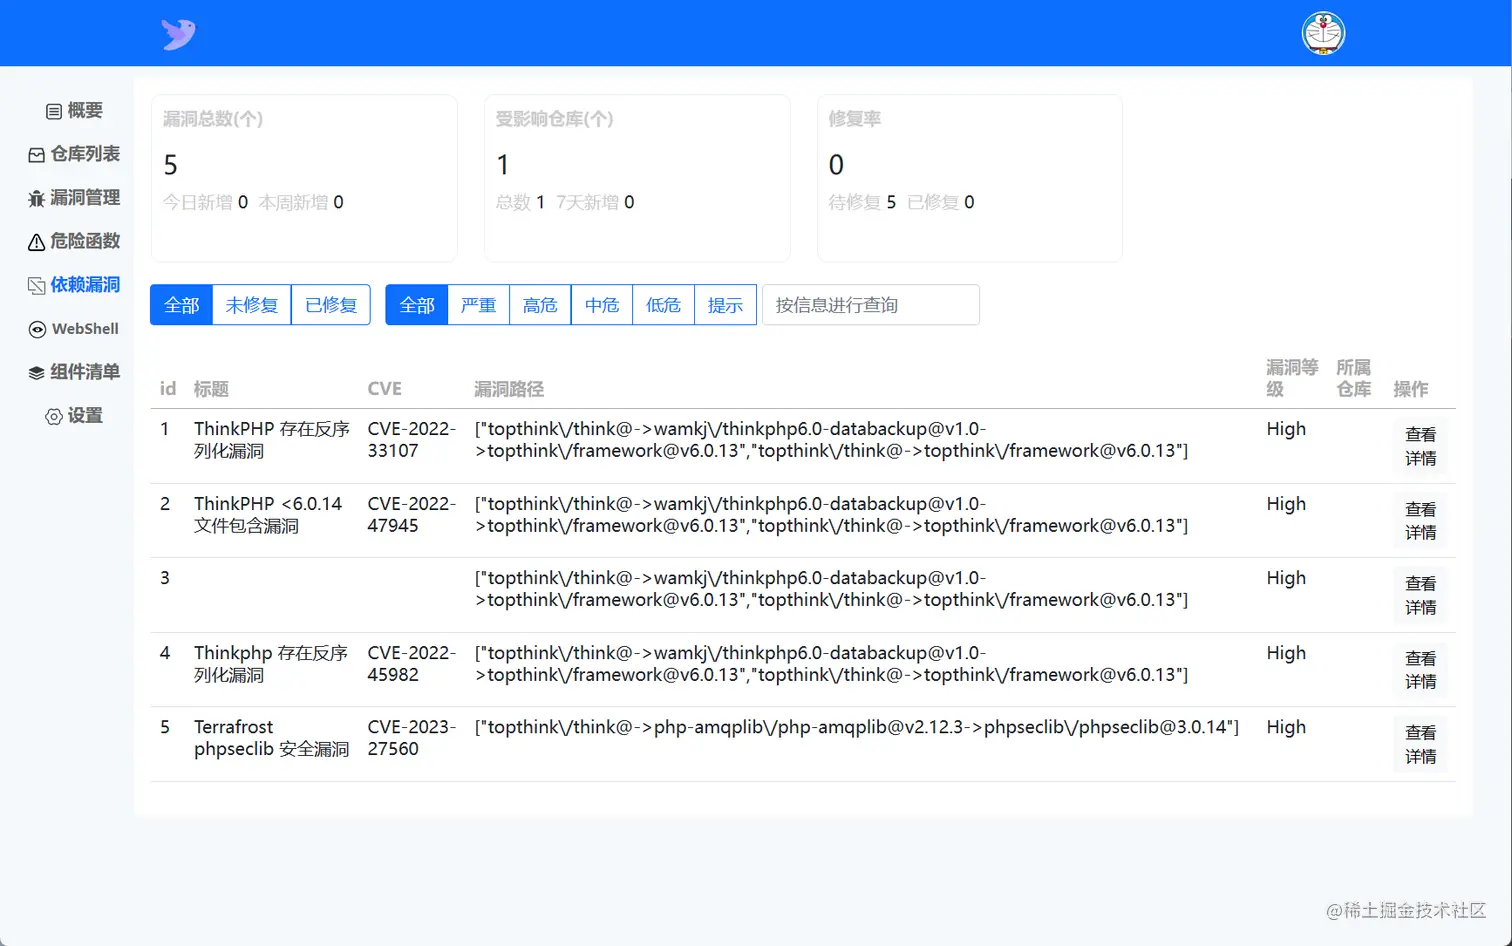
Task: Click title ThinkPHP 存在反序列化漏洞
Action: click(271, 440)
